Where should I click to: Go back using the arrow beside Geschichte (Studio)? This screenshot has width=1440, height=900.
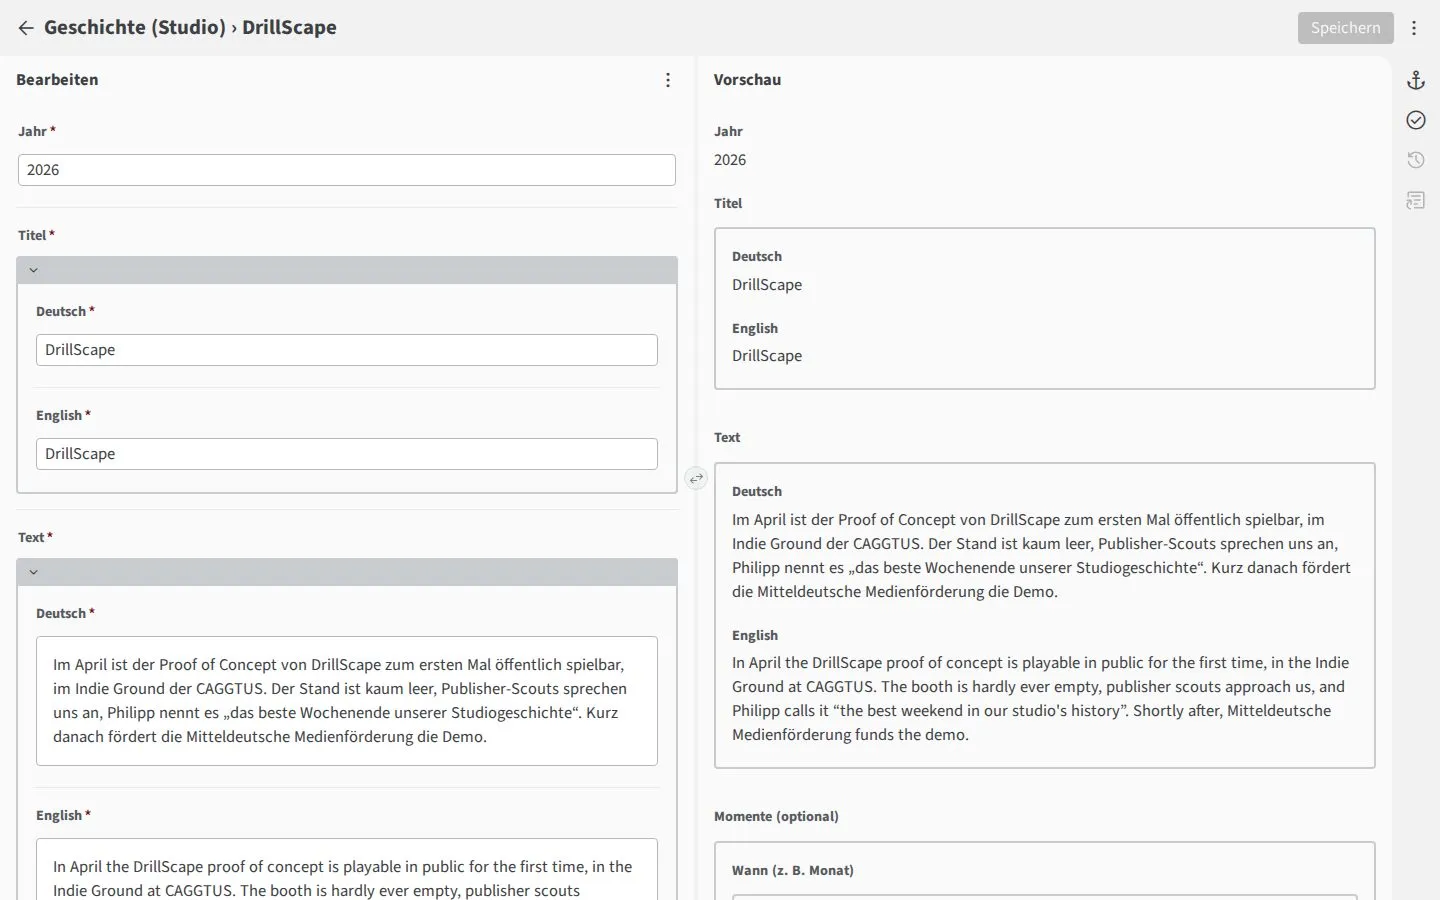[x=26, y=28]
